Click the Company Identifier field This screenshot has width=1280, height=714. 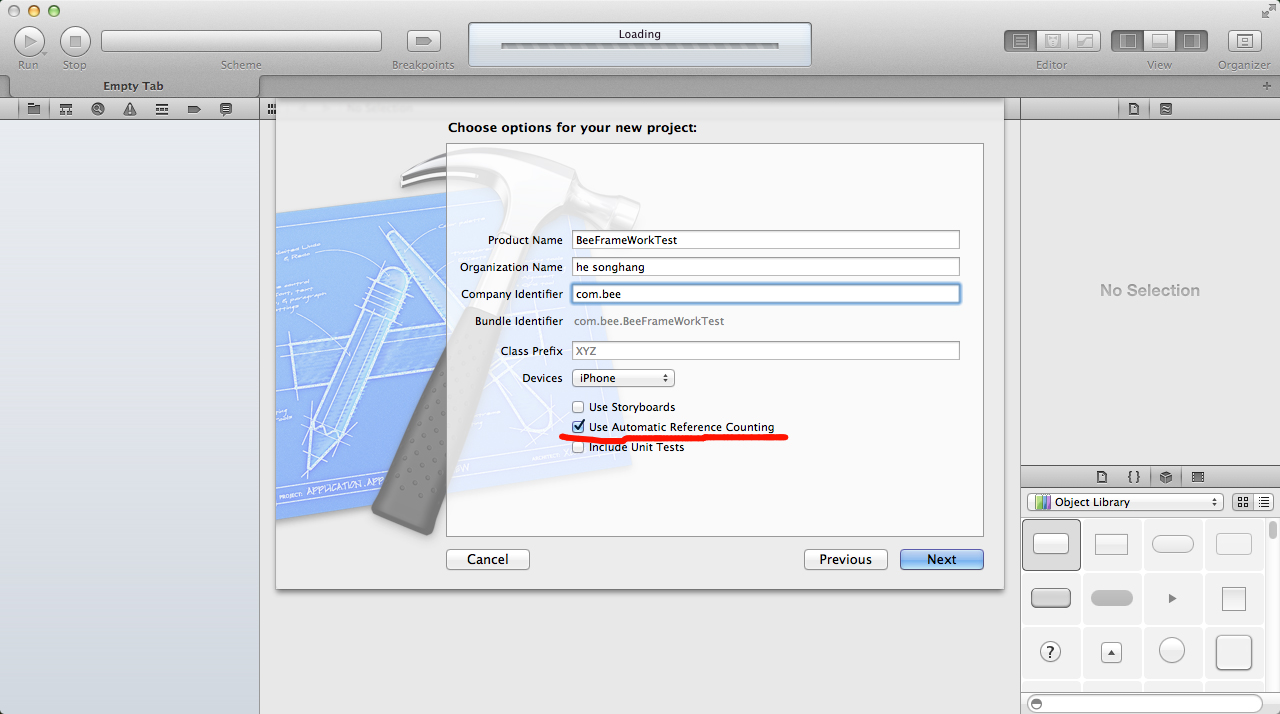pos(765,294)
